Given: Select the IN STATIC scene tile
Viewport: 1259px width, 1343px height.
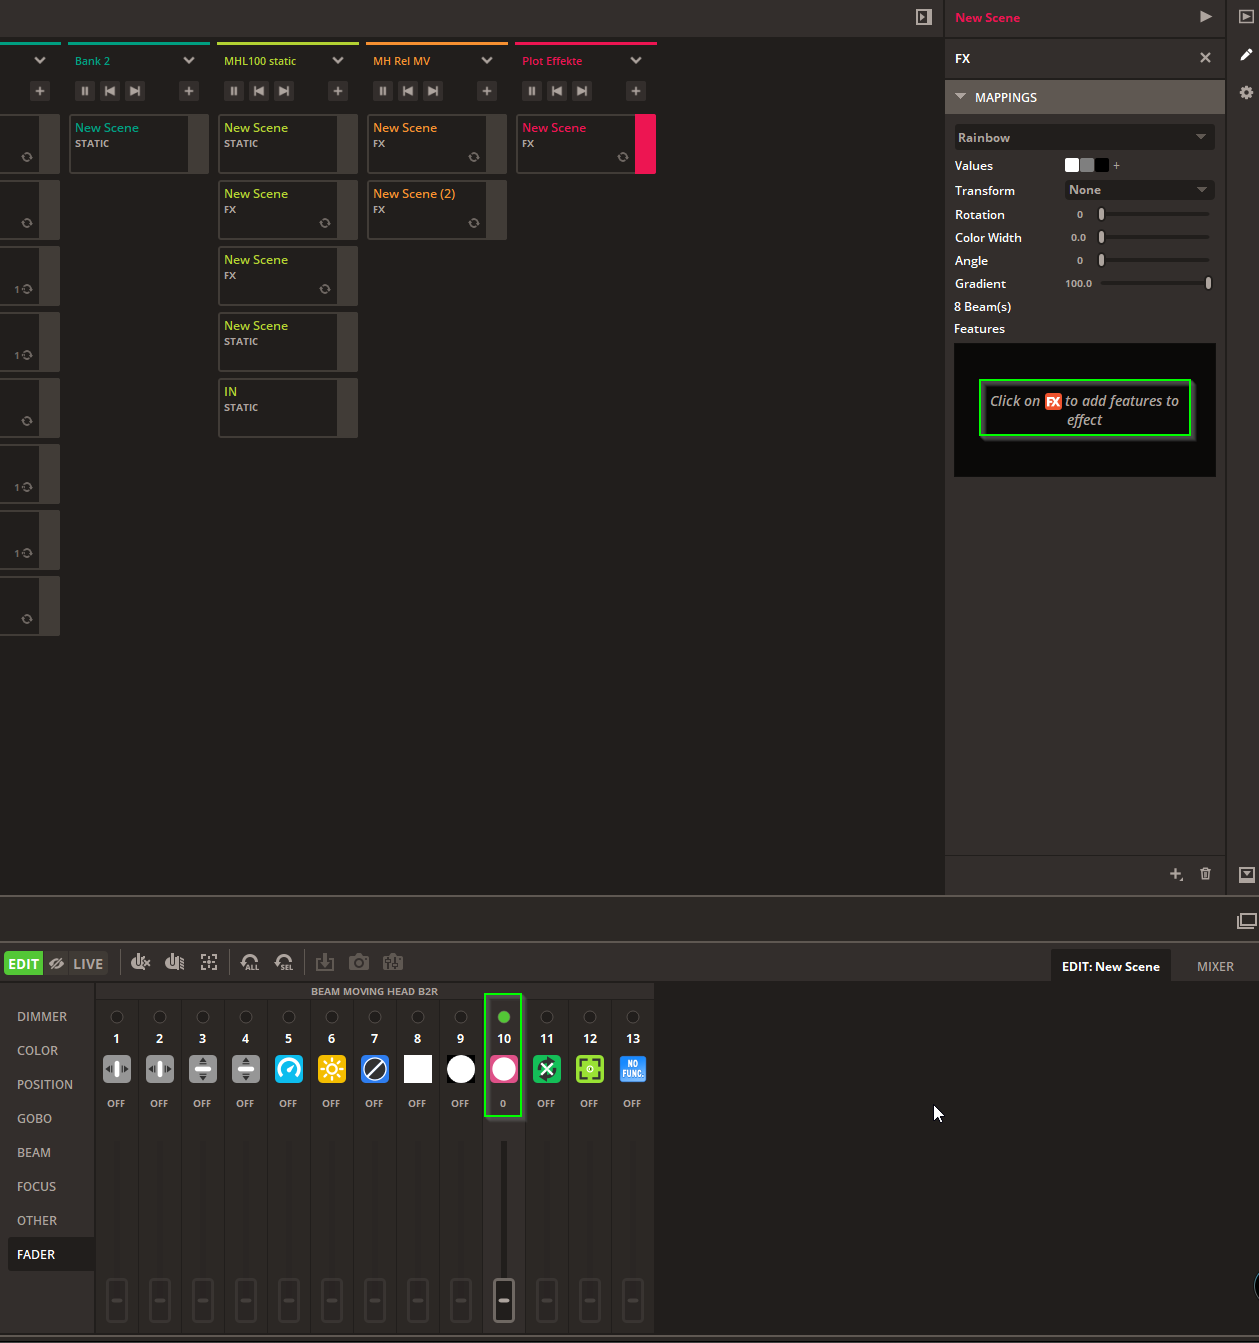Looking at the screenshot, I should pos(288,408).
